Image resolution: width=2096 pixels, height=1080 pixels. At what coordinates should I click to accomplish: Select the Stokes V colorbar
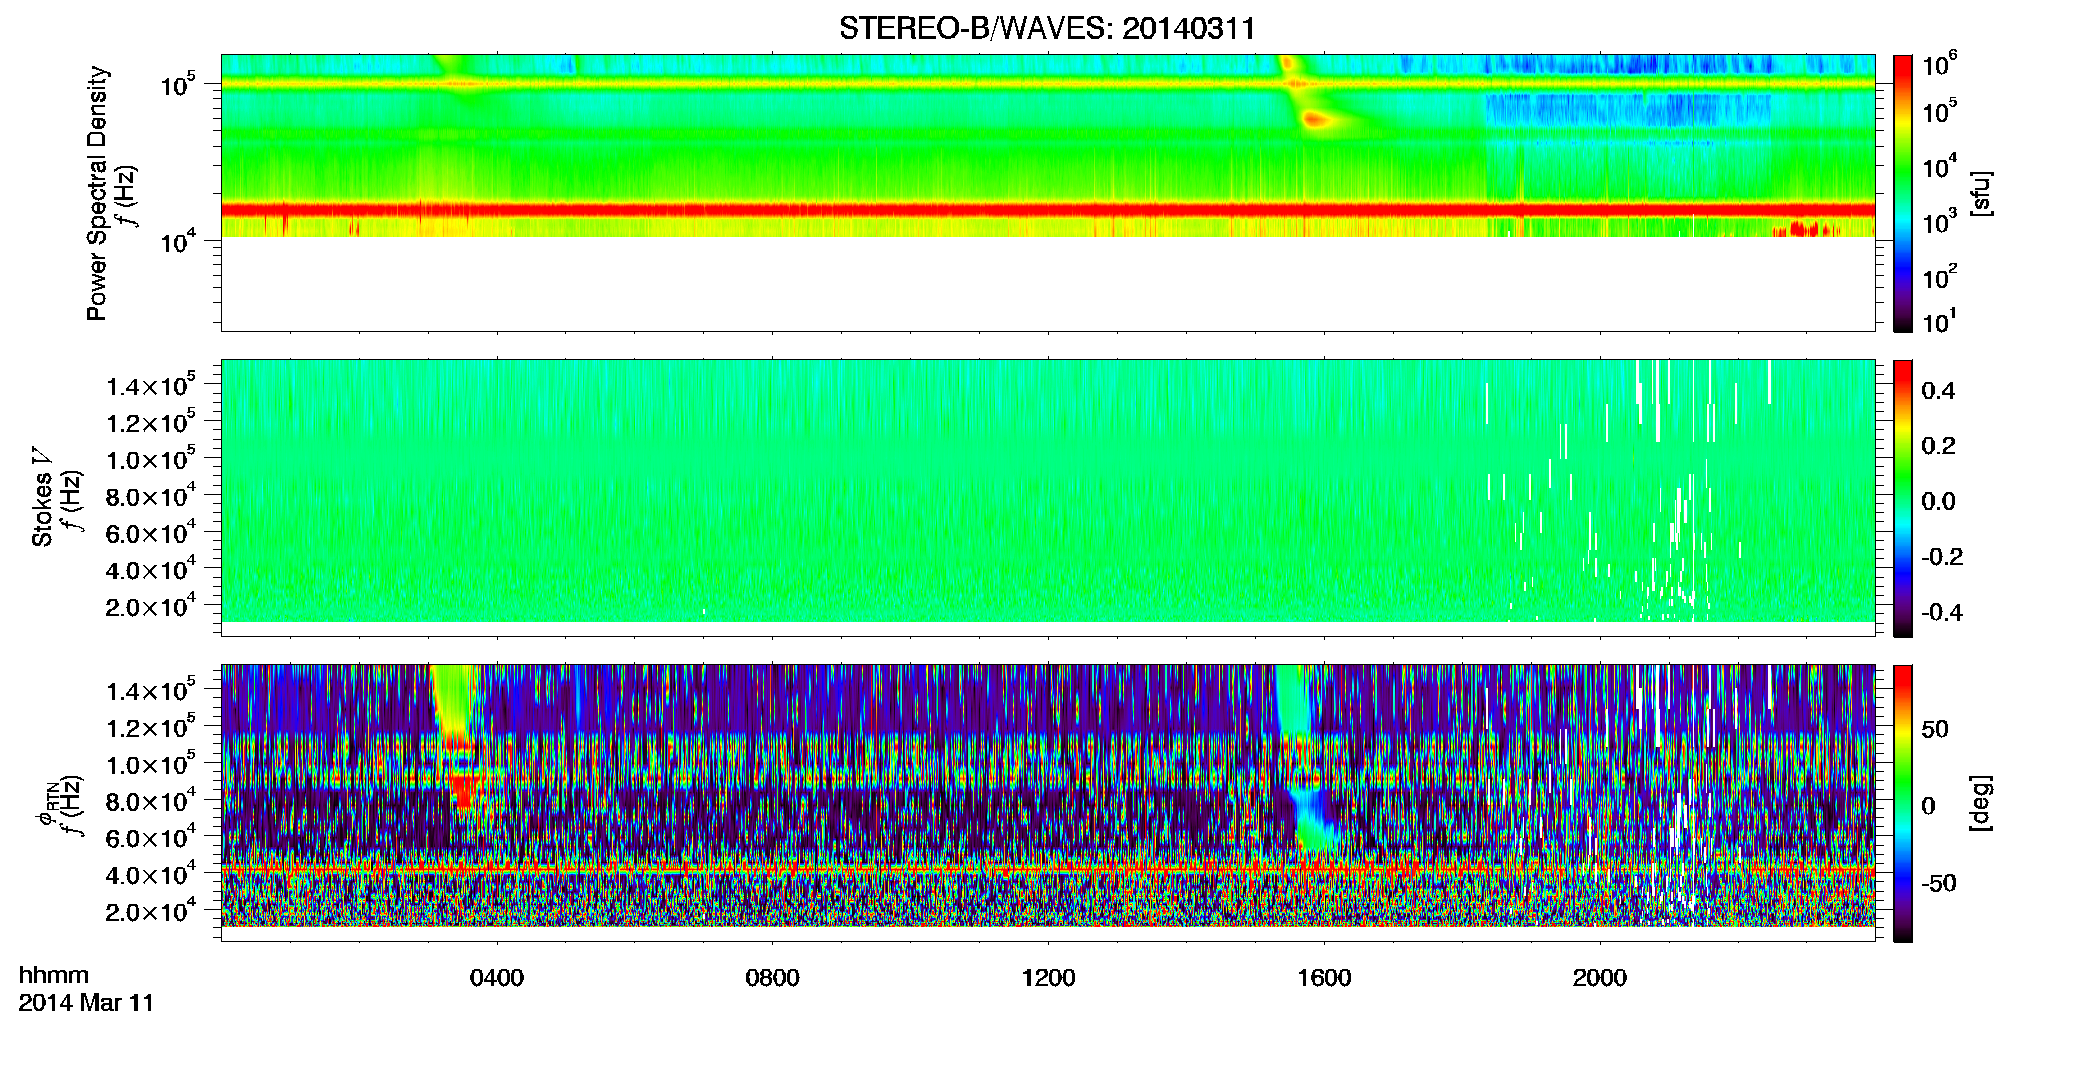[1903, 498]
